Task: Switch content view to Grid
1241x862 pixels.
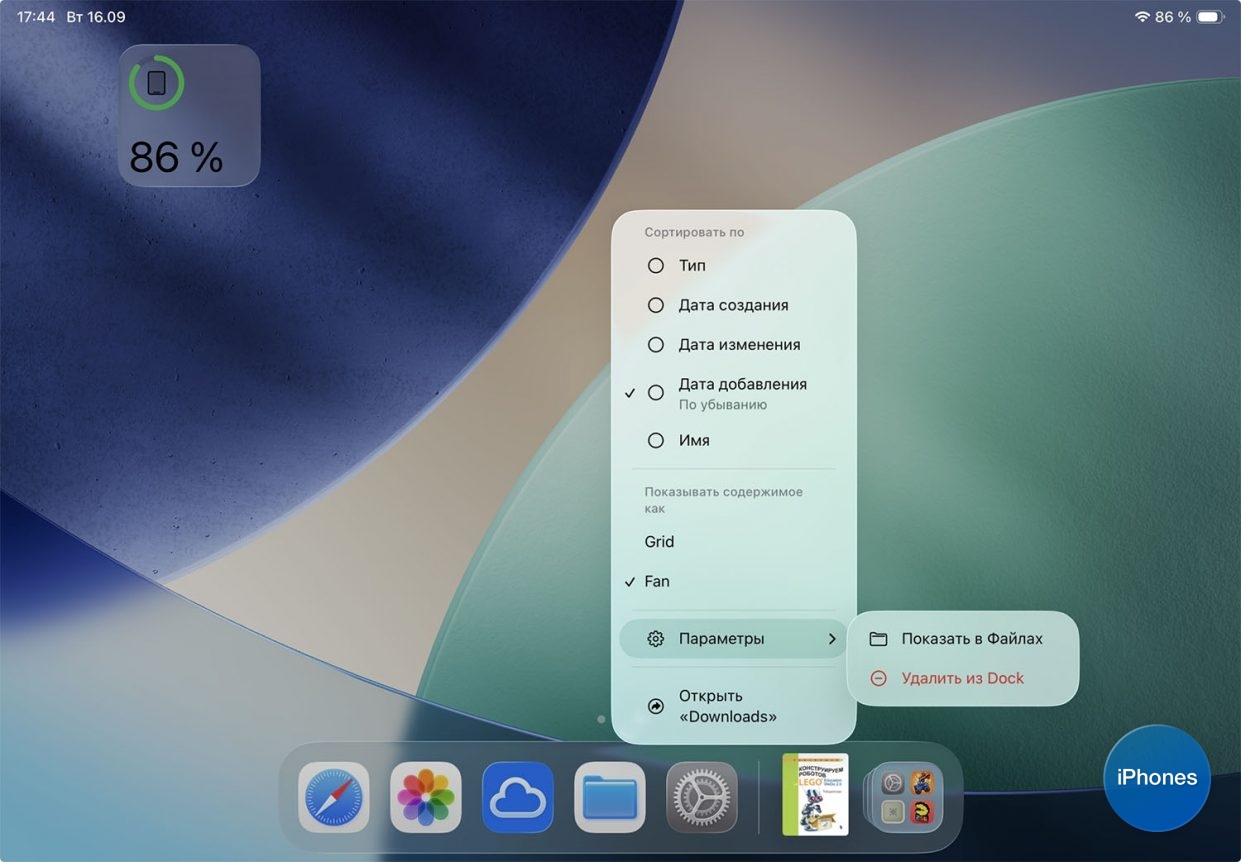Action: [660, 542]
